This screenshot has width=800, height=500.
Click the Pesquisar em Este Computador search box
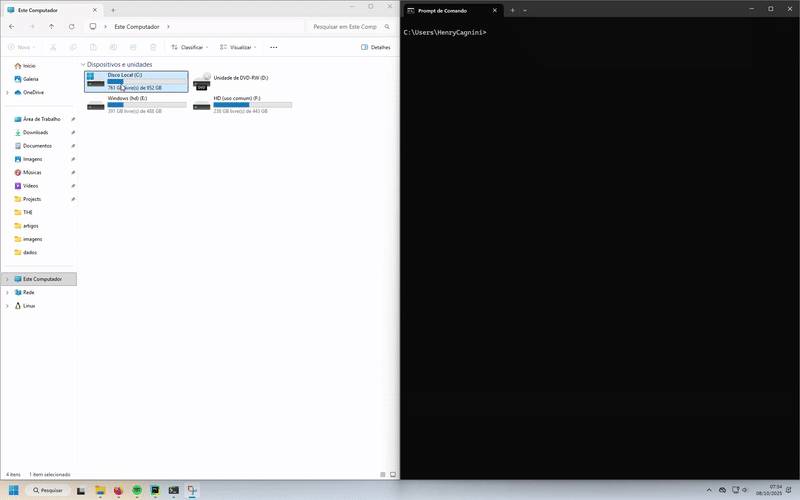click(x=346, y=26)
